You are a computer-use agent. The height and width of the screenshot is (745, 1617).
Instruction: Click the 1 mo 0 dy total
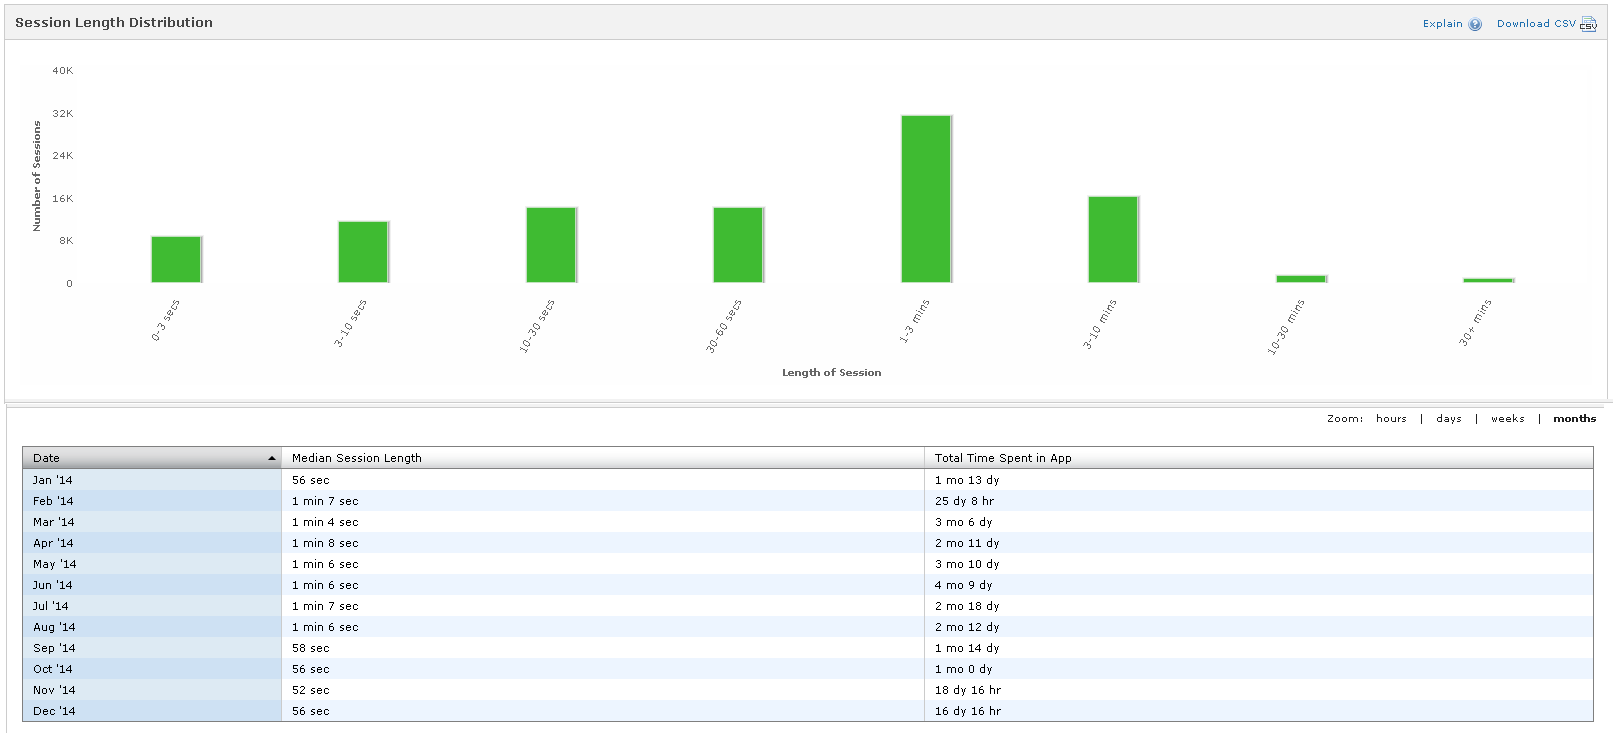(x=963, y=669)
